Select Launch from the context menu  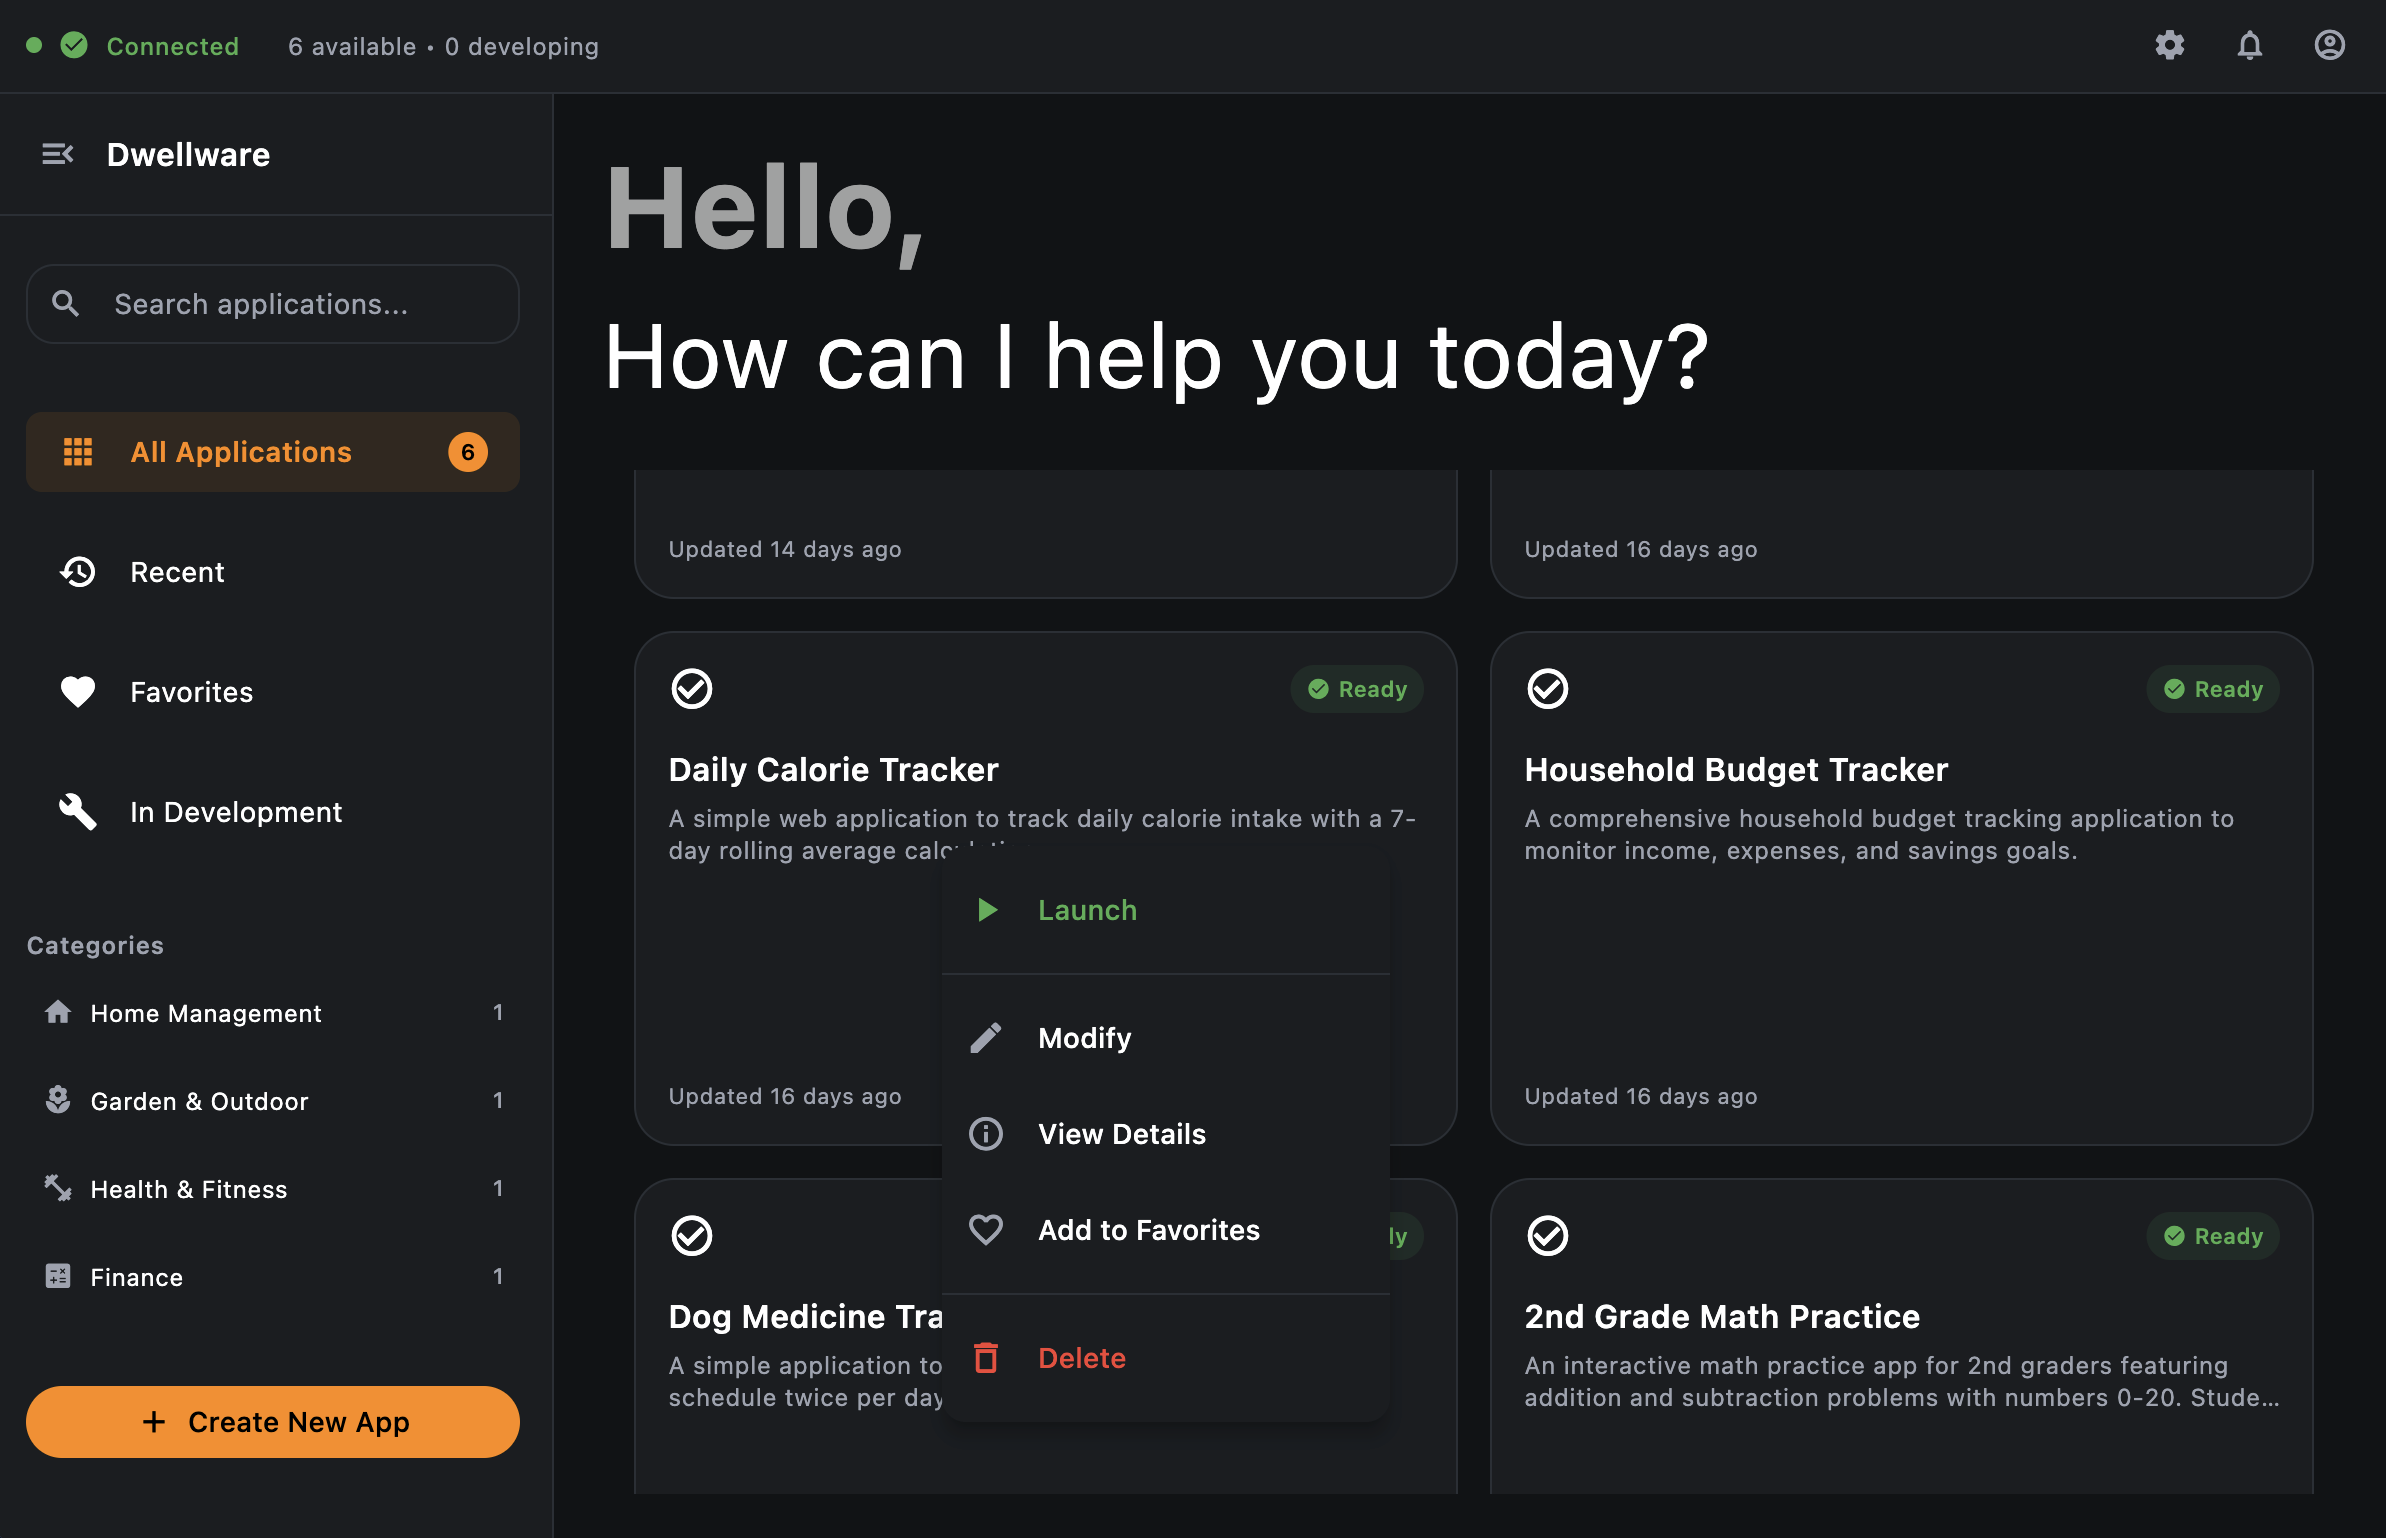pyautogui.click(x=1086, y=910)
